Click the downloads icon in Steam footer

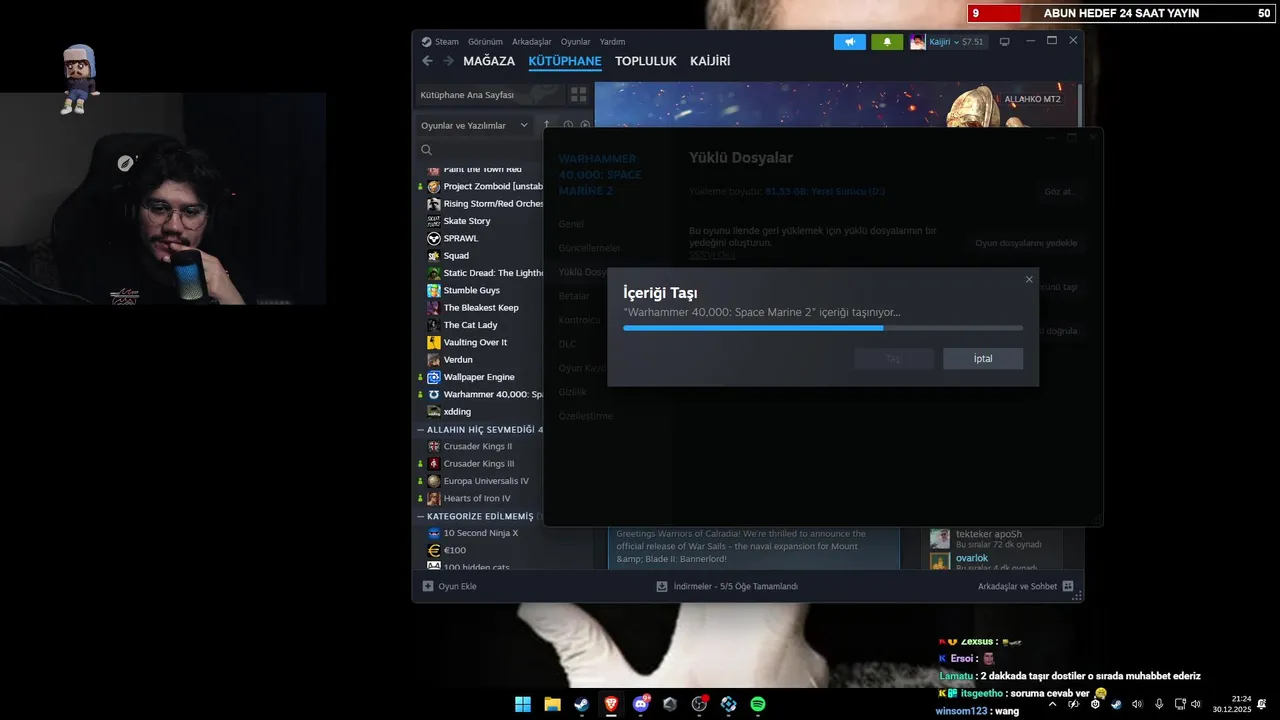click(662, 586)
